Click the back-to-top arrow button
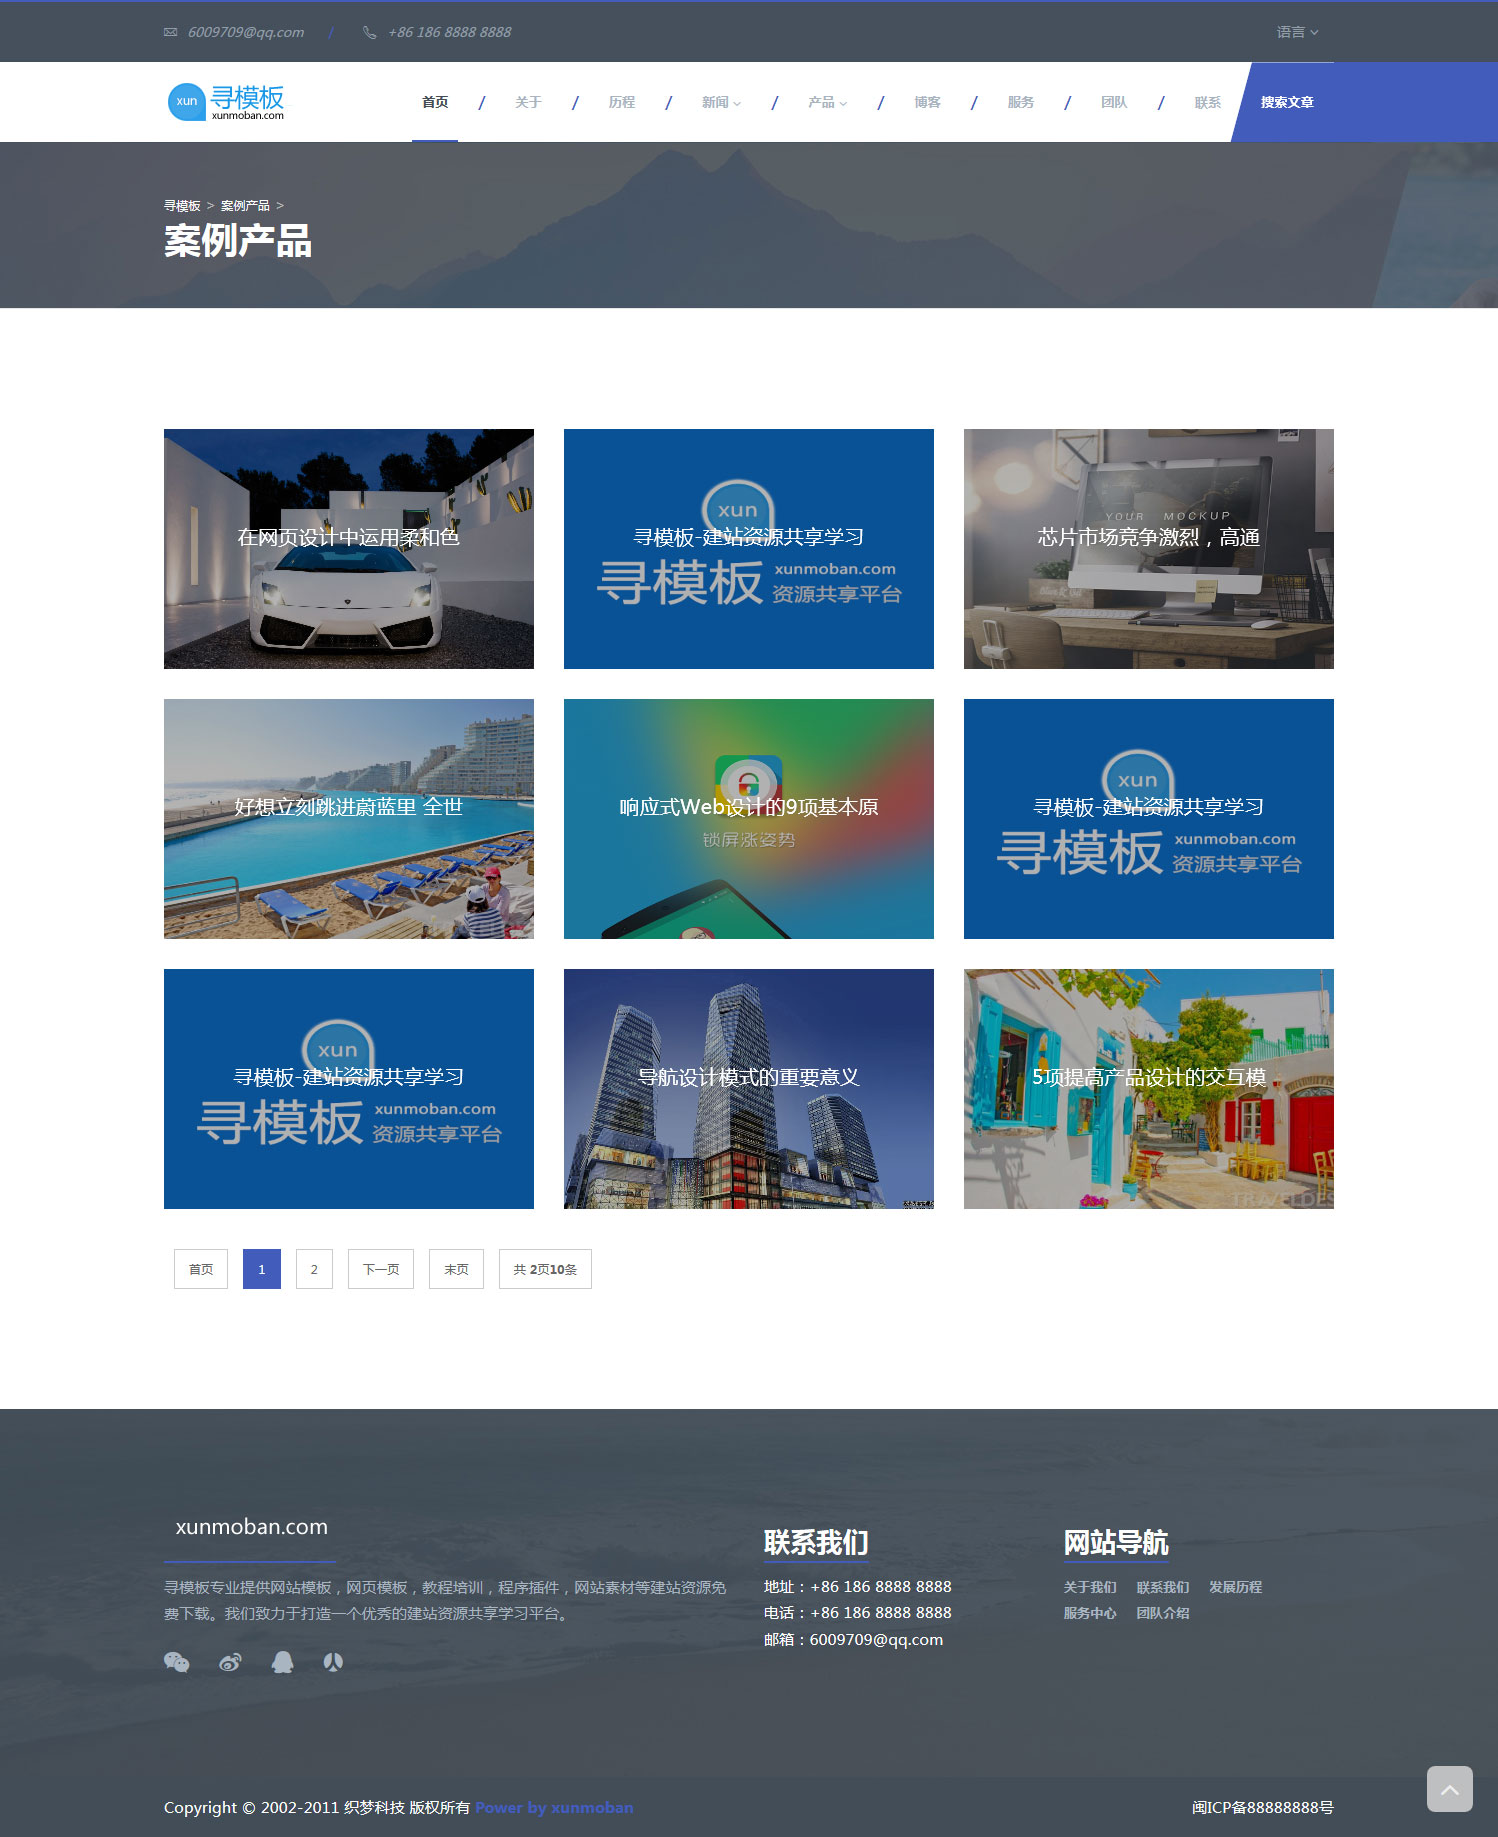The width and height of the screenshot is (1498, 1837). 1449,1788
